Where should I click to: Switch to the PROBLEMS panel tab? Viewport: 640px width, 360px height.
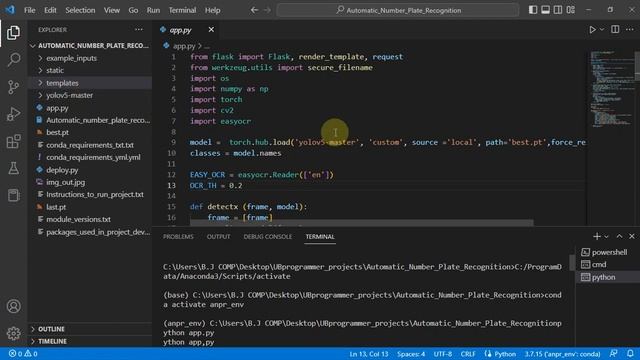tap(178, 237)
